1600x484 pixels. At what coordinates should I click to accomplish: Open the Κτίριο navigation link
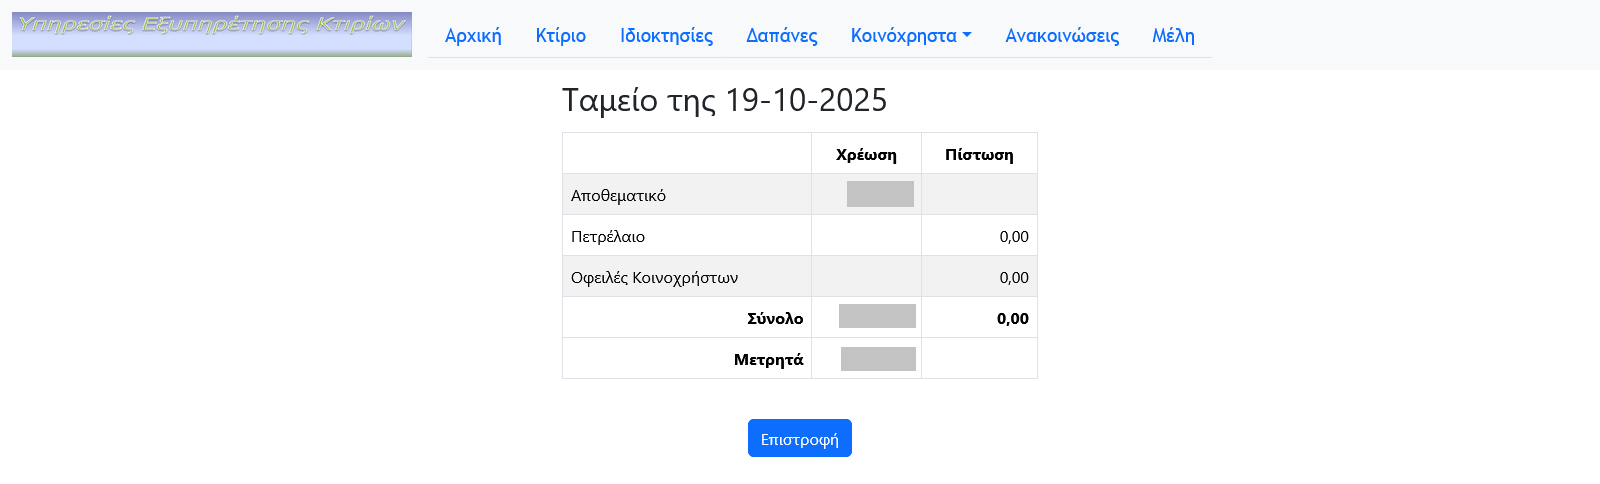pos(561,36)
